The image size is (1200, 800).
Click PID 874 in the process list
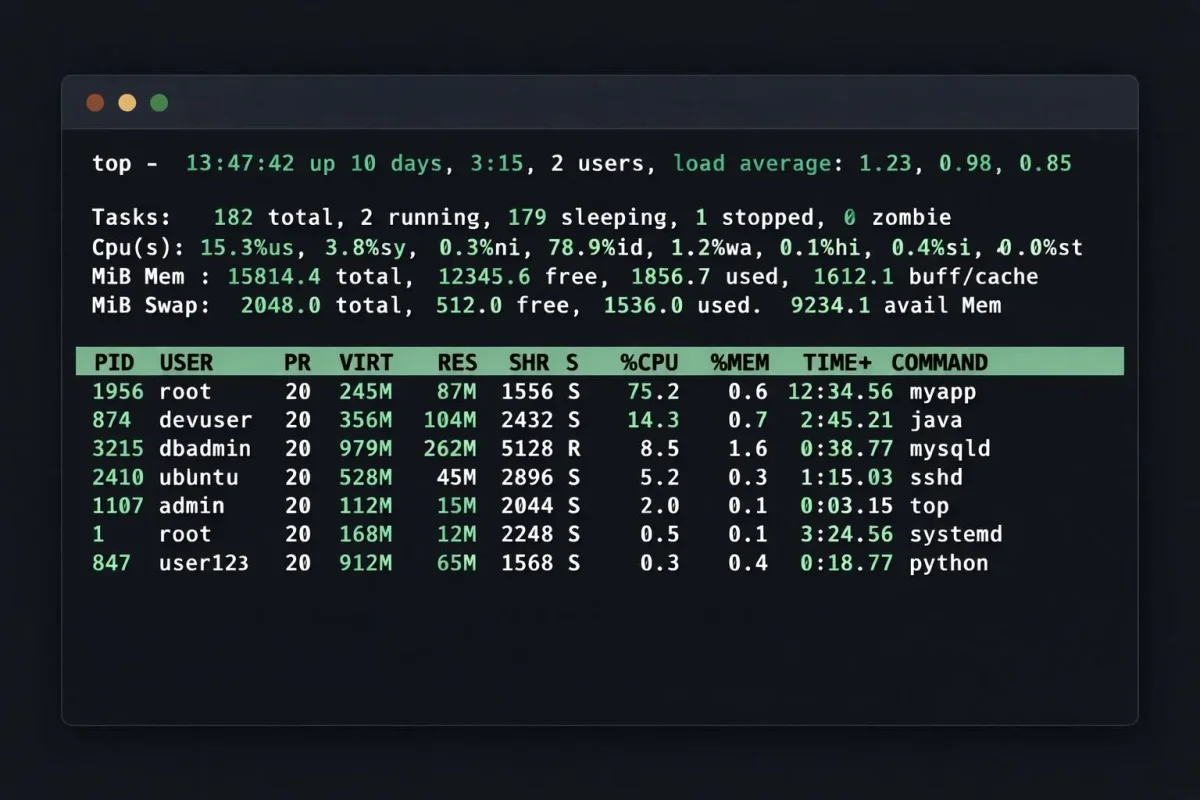(112, 420)
